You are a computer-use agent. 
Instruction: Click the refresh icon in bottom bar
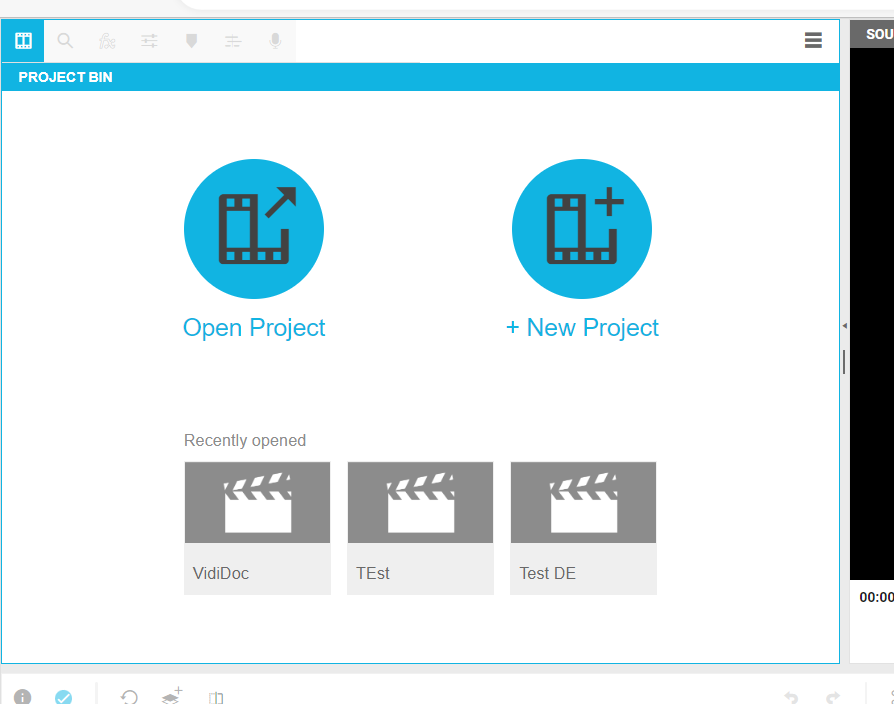129,696
